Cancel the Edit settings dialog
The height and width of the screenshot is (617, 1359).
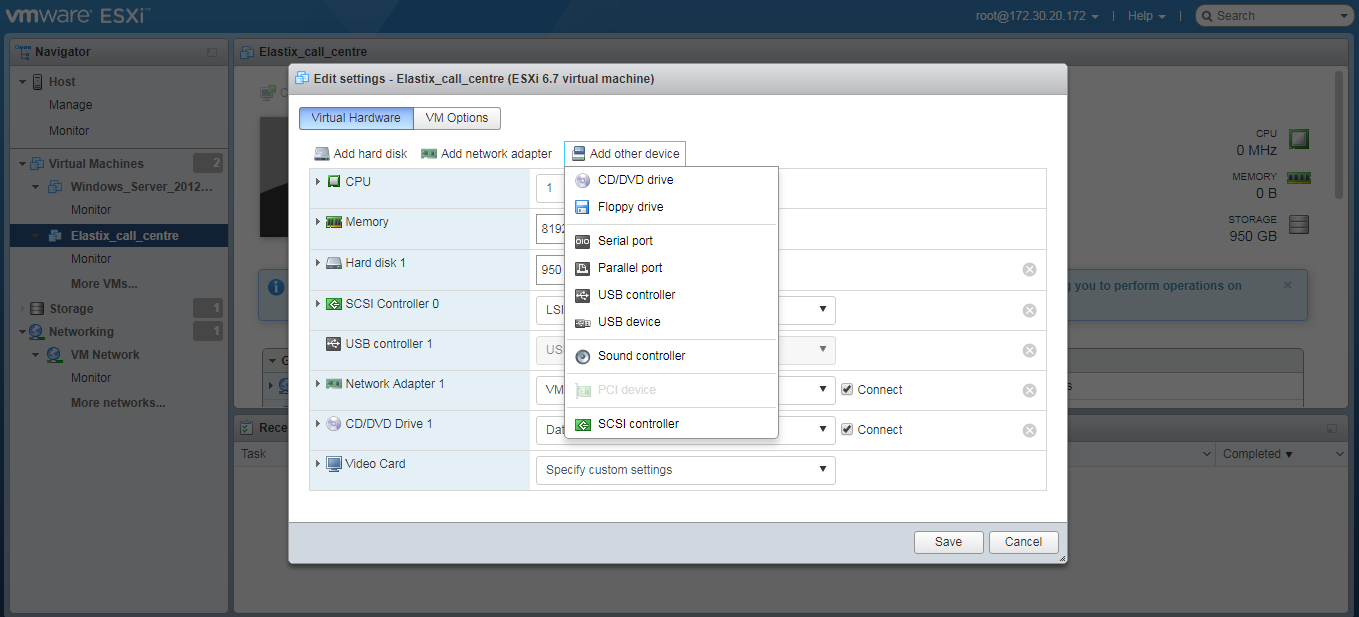coord(1023,542)
